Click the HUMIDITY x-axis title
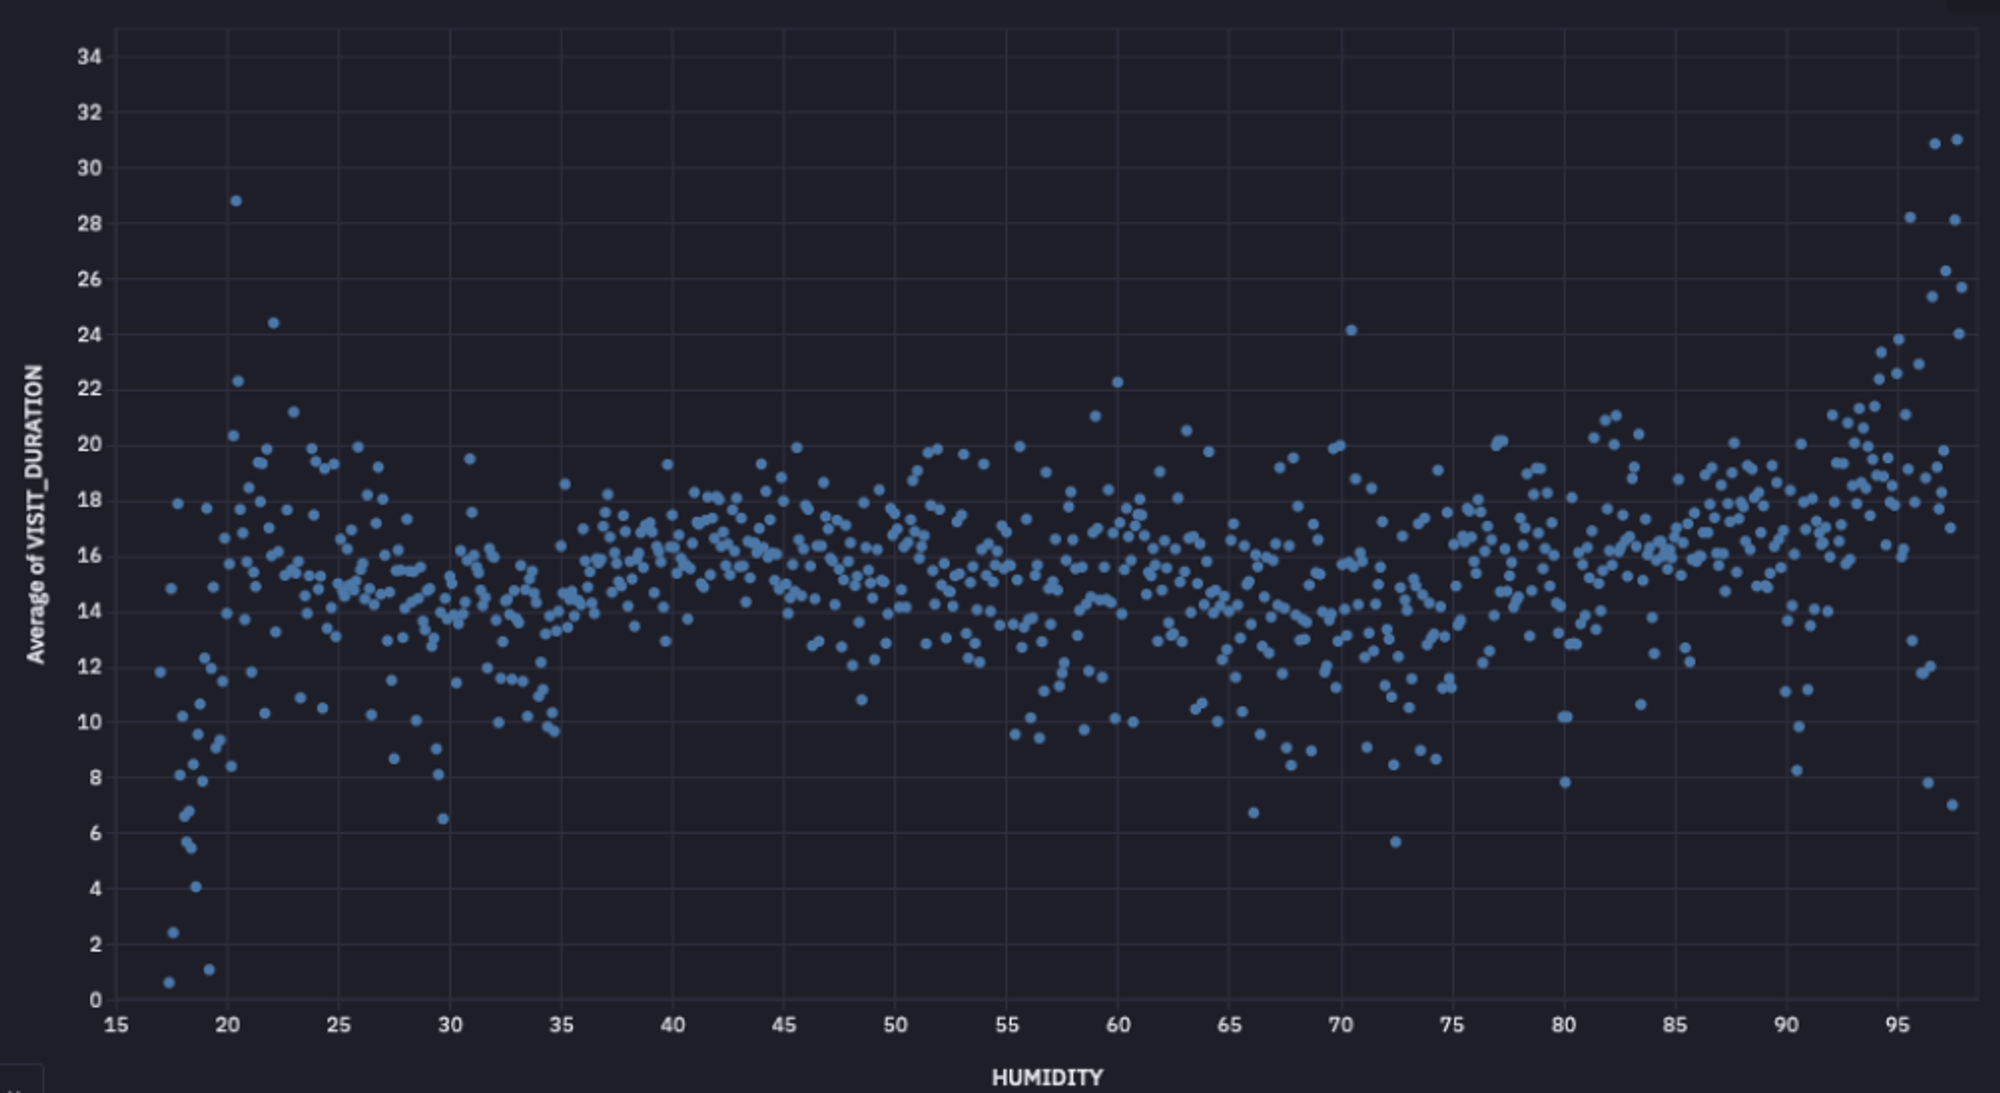 coord(1046,1077)
